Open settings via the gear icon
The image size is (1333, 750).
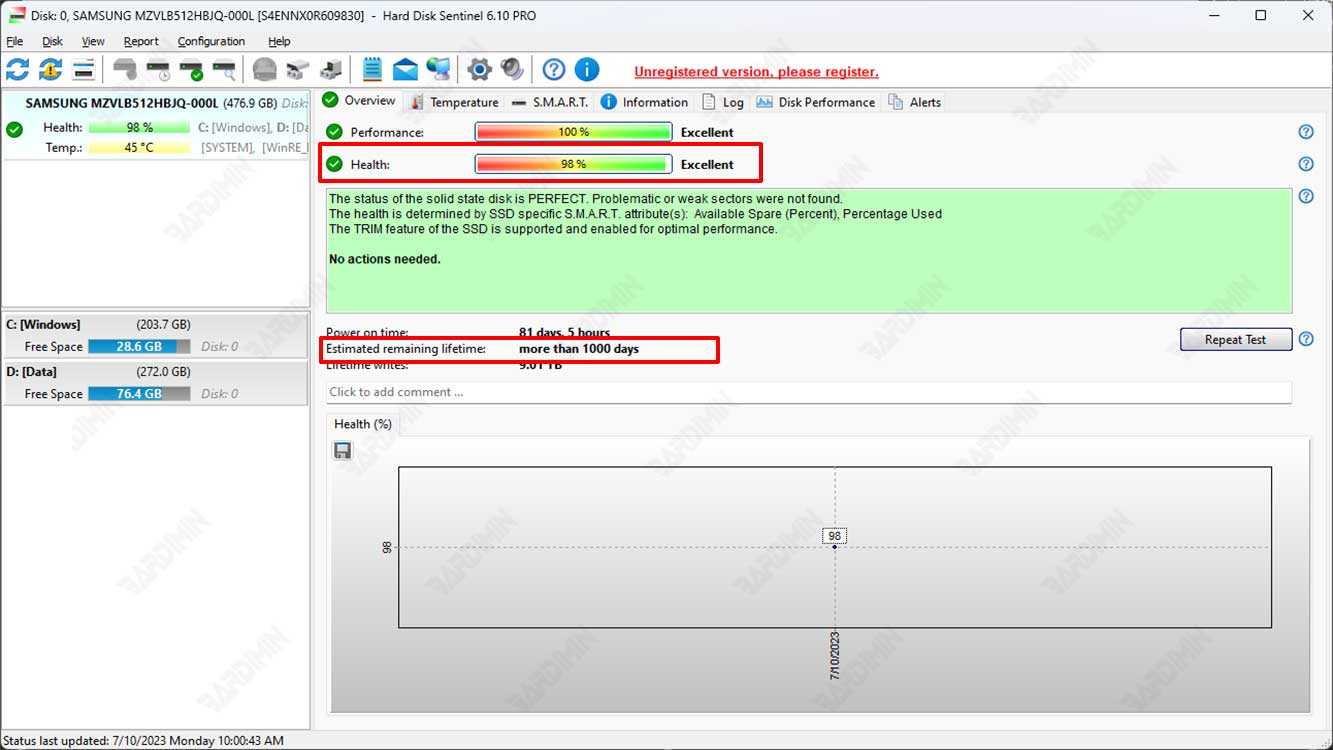tap(479, 69)
